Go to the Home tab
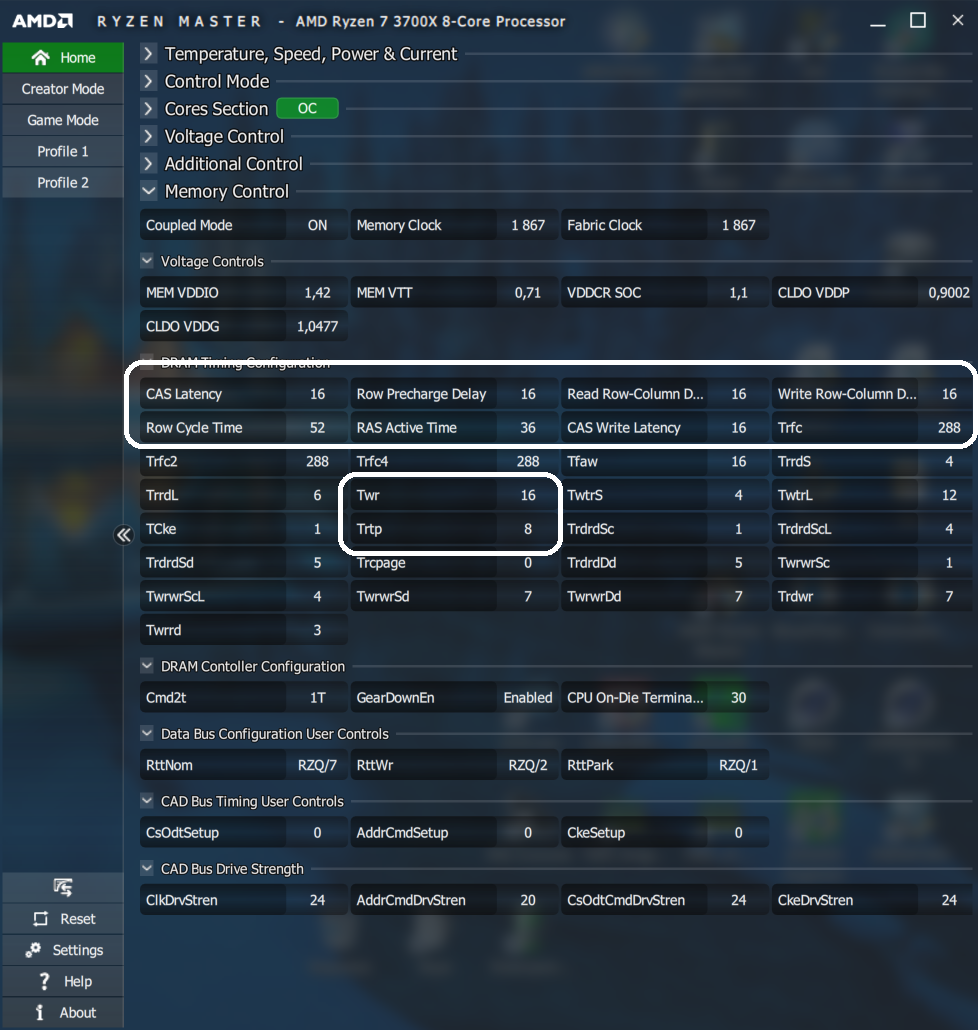Screen dimensions: 978x1030 point(63,58)
